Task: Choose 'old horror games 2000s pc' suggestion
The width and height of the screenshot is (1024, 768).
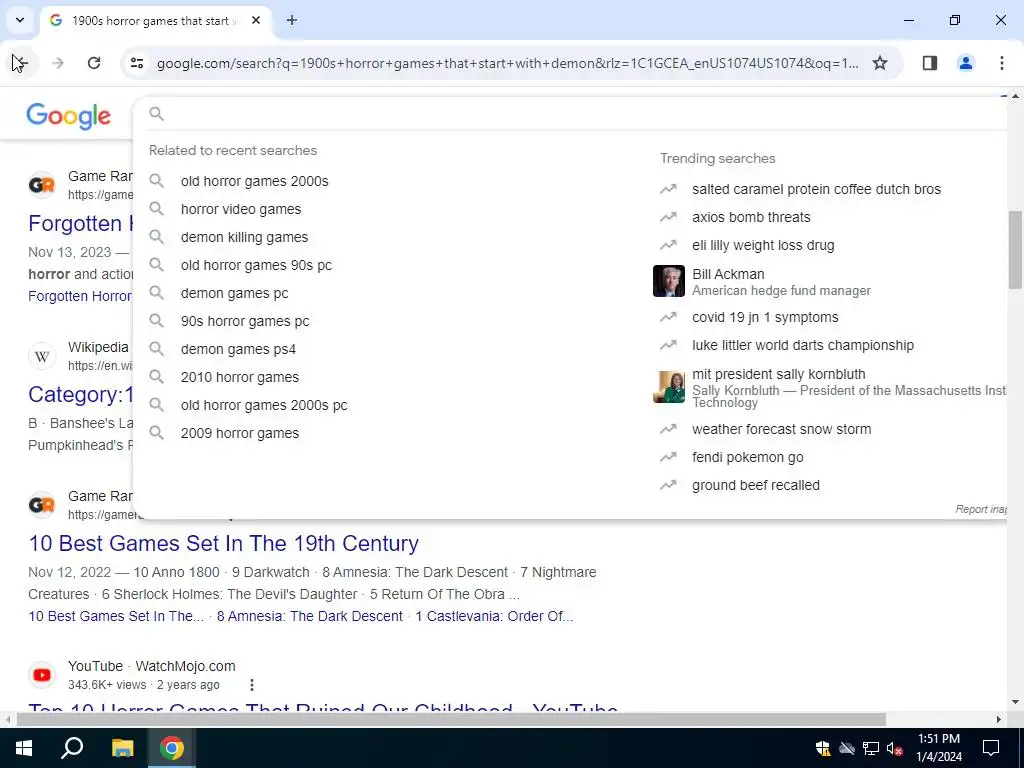Action: (264, 406)
